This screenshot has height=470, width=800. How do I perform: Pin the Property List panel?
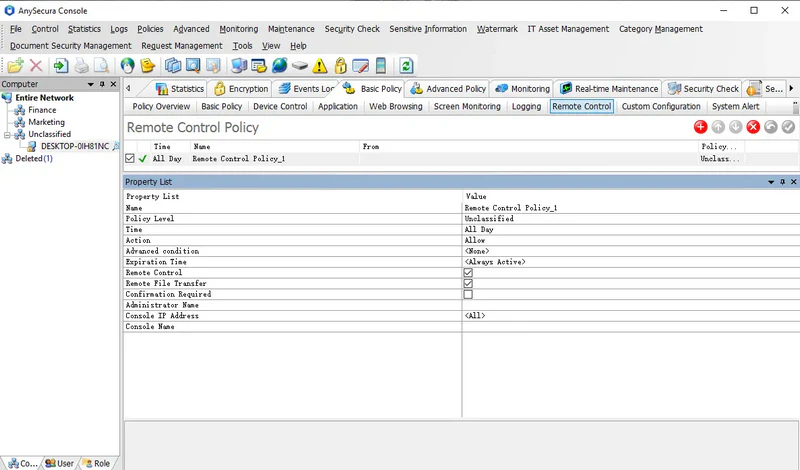click(x=782, y=182)
